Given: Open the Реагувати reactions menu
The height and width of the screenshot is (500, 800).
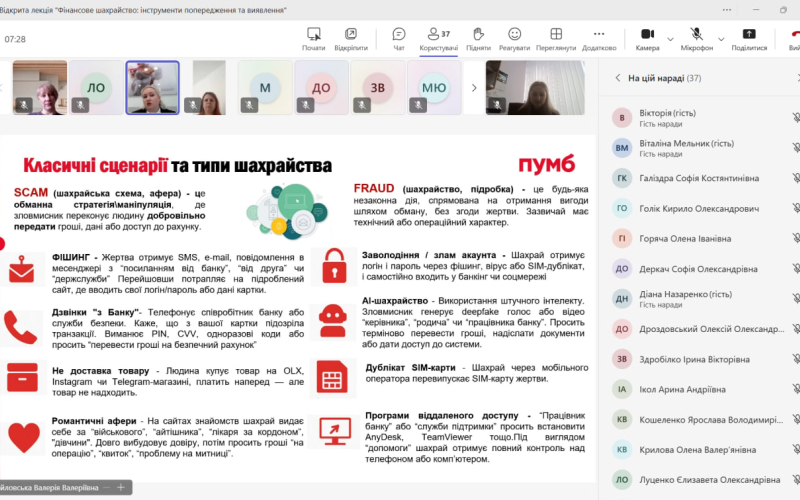Looking at the screenshot, I should tap(514, 38).
